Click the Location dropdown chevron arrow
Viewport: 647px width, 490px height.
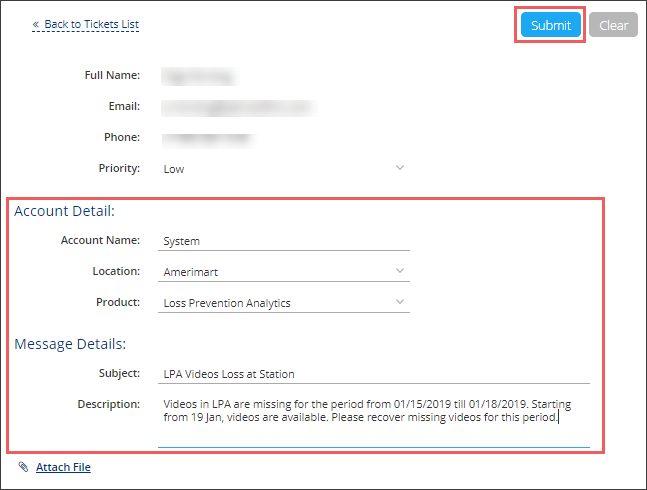400,271
